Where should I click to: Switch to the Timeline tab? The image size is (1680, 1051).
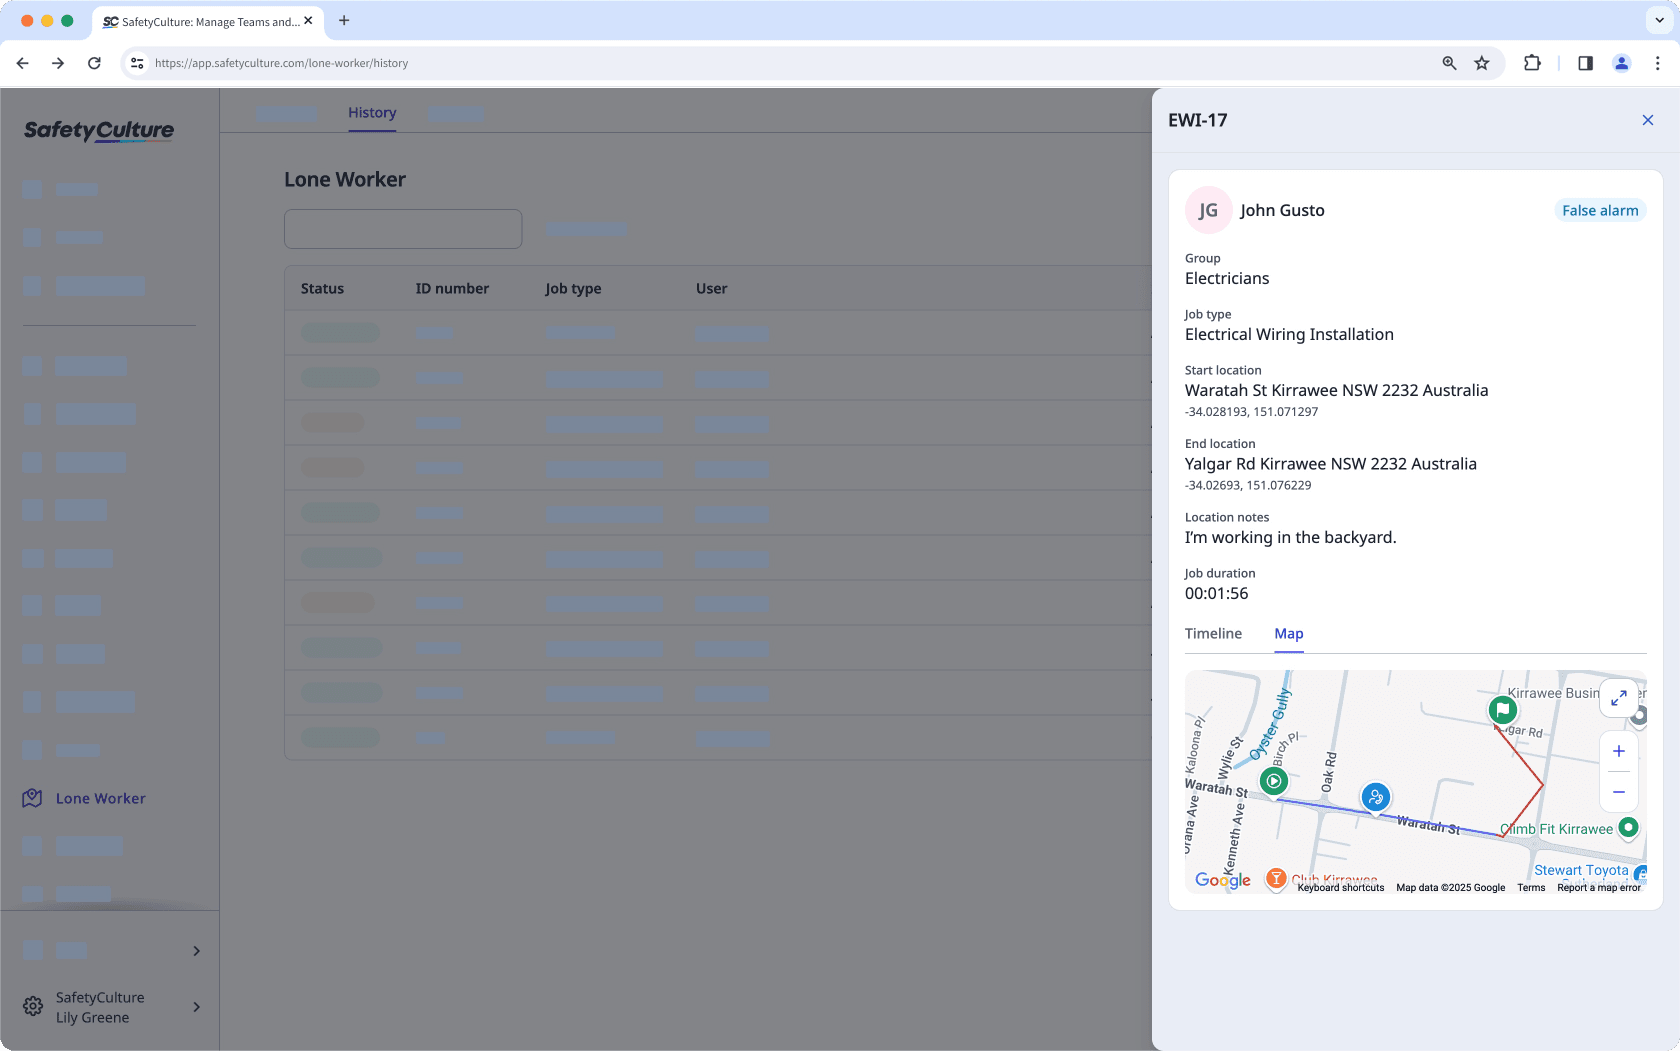pos(1213,634)
